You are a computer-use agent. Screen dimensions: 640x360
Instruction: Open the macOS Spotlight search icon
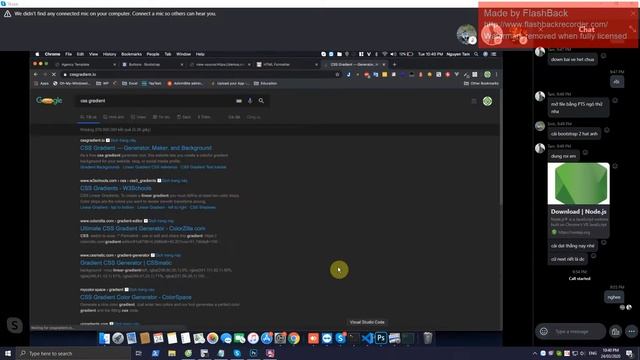[x=476, y=54]
